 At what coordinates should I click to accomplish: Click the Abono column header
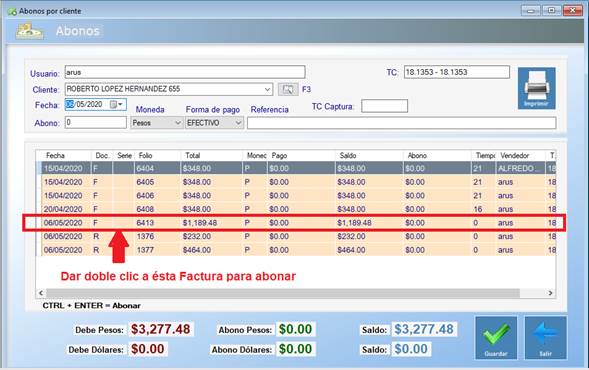click(417, 156)
